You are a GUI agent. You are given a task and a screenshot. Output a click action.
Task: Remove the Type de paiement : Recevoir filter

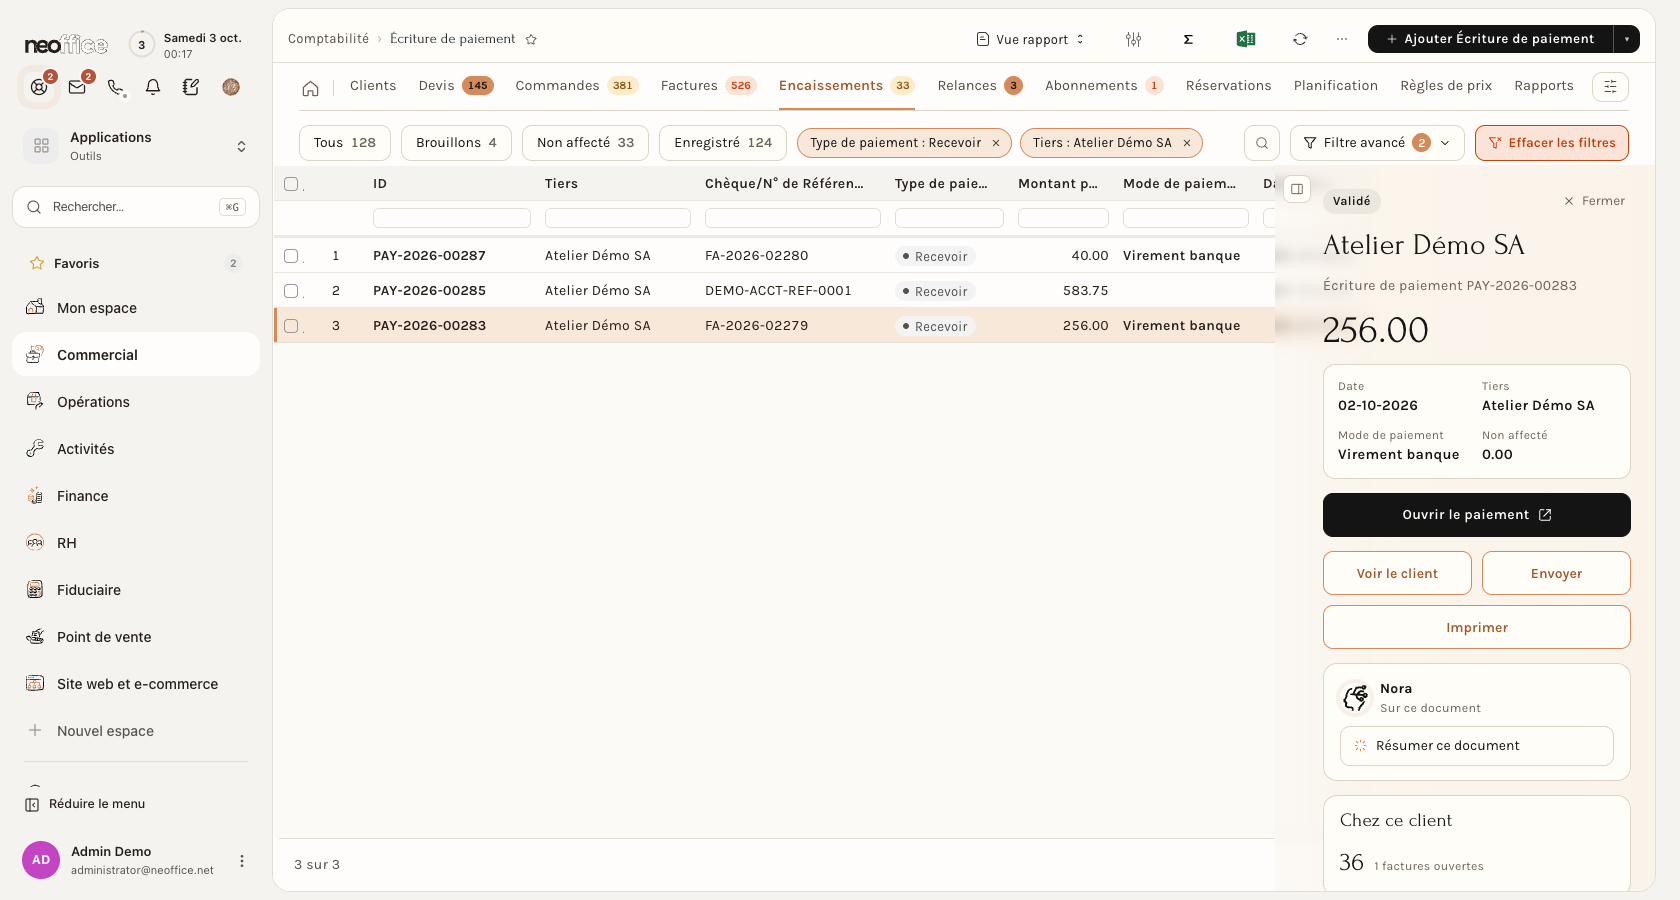996,143
